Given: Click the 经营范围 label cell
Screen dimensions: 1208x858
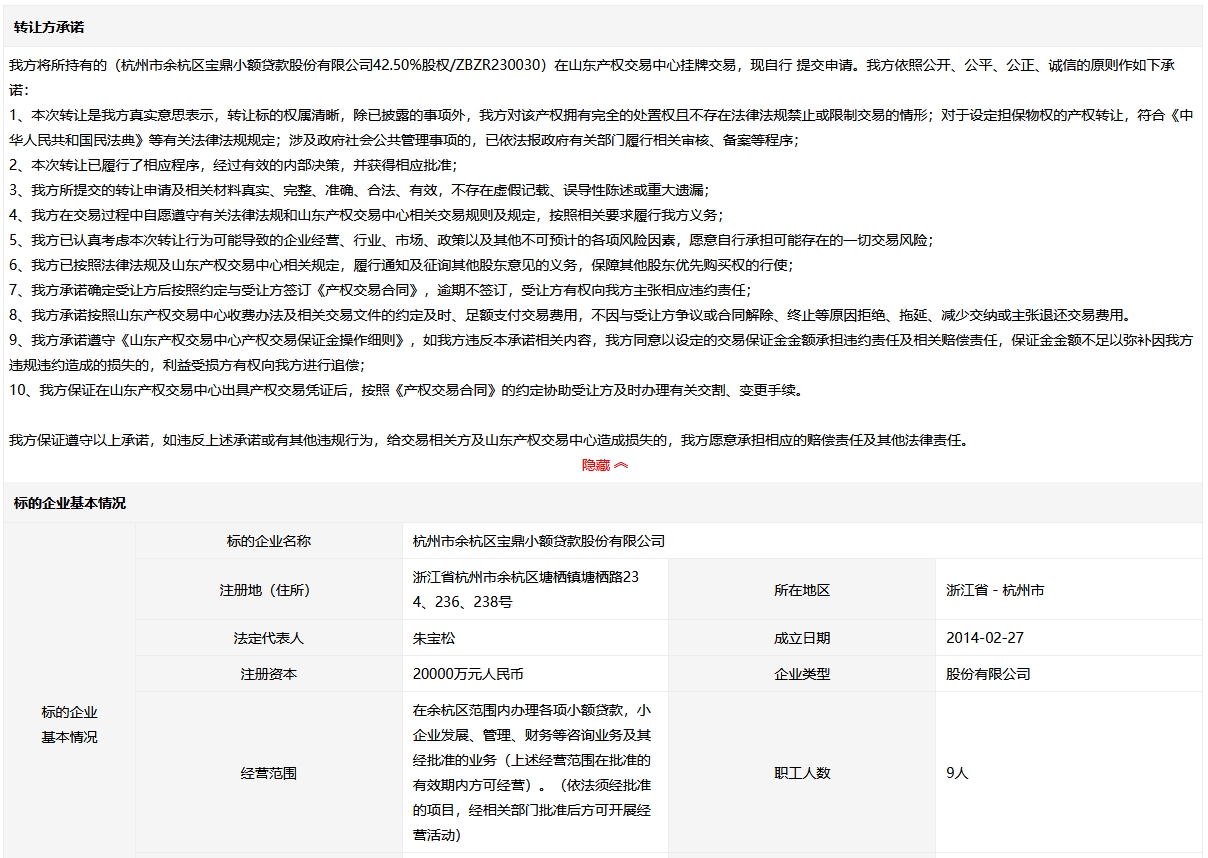Looking at the screenshot, I should pos(269,773).
